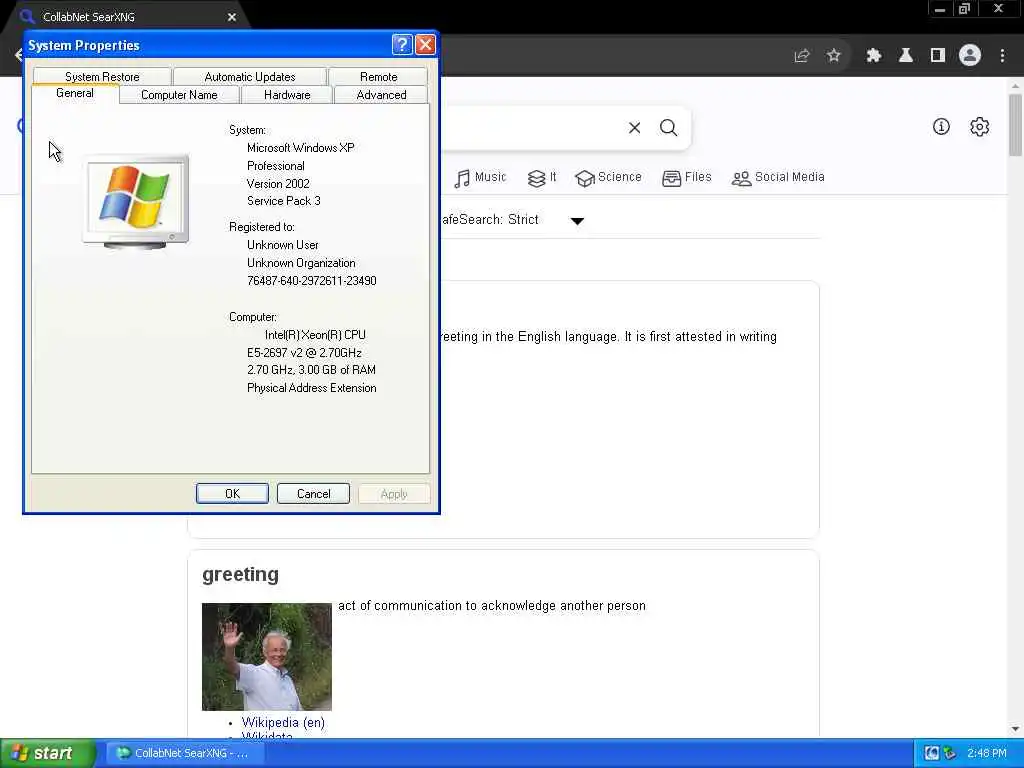Close the System Properties dialog
The image size is (1024, 768).
(x=425, y=44)
